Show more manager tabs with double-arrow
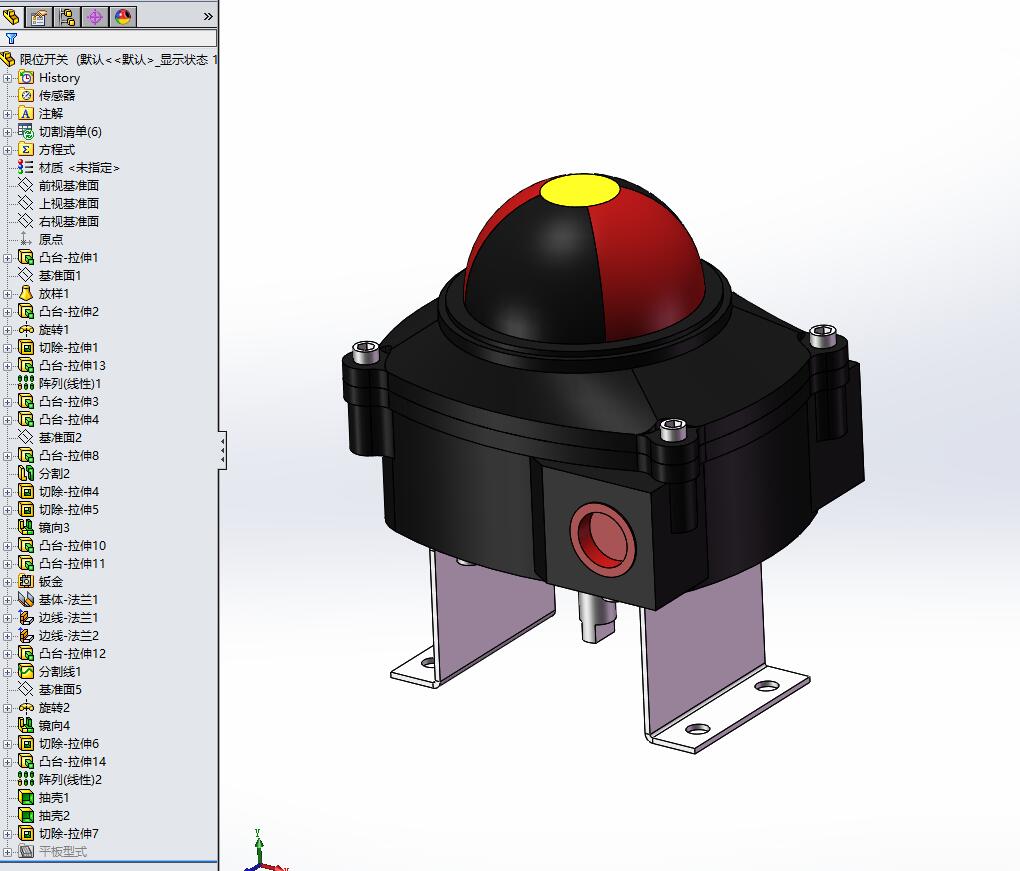This screenshot has height=871, width=1020. pyautogui.click(x=208, y=17)
